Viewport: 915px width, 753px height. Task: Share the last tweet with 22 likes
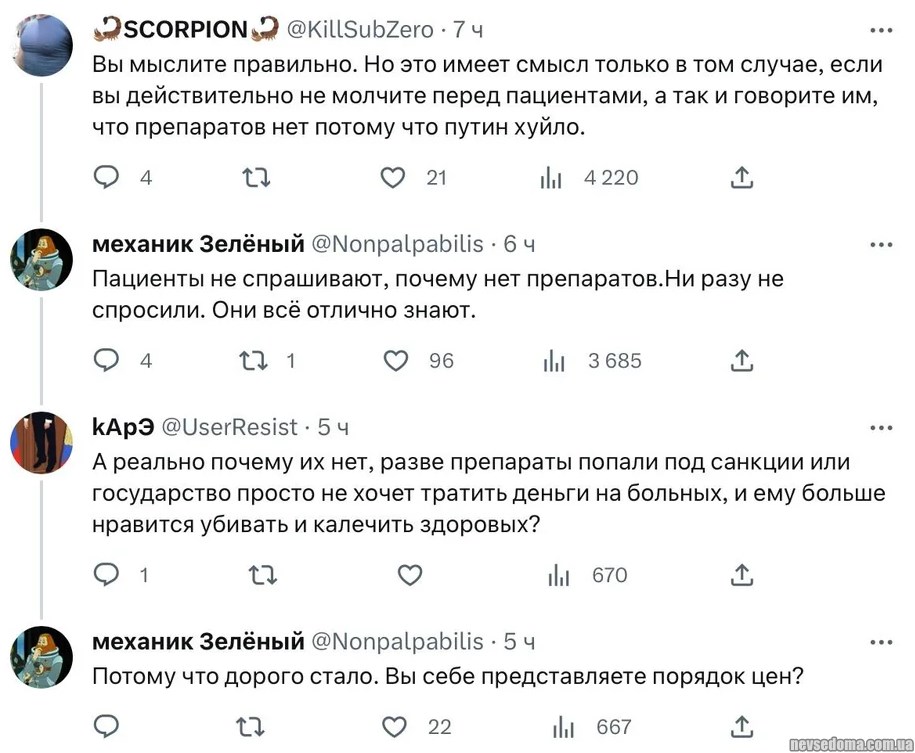(x=741, y=726)
